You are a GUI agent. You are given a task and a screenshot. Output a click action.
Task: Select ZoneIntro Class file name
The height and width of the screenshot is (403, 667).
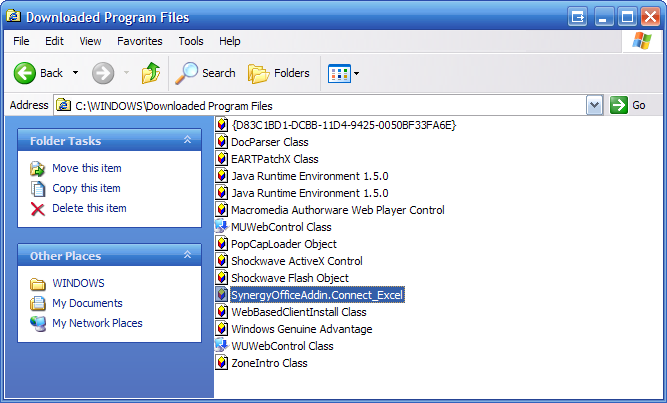tap(269, 363)
